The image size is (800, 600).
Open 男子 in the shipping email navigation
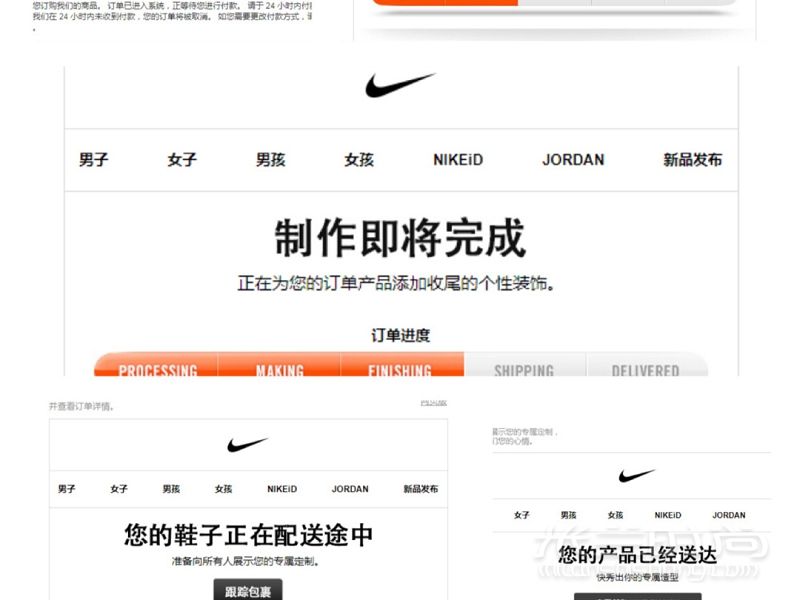(x=66, y=489)
